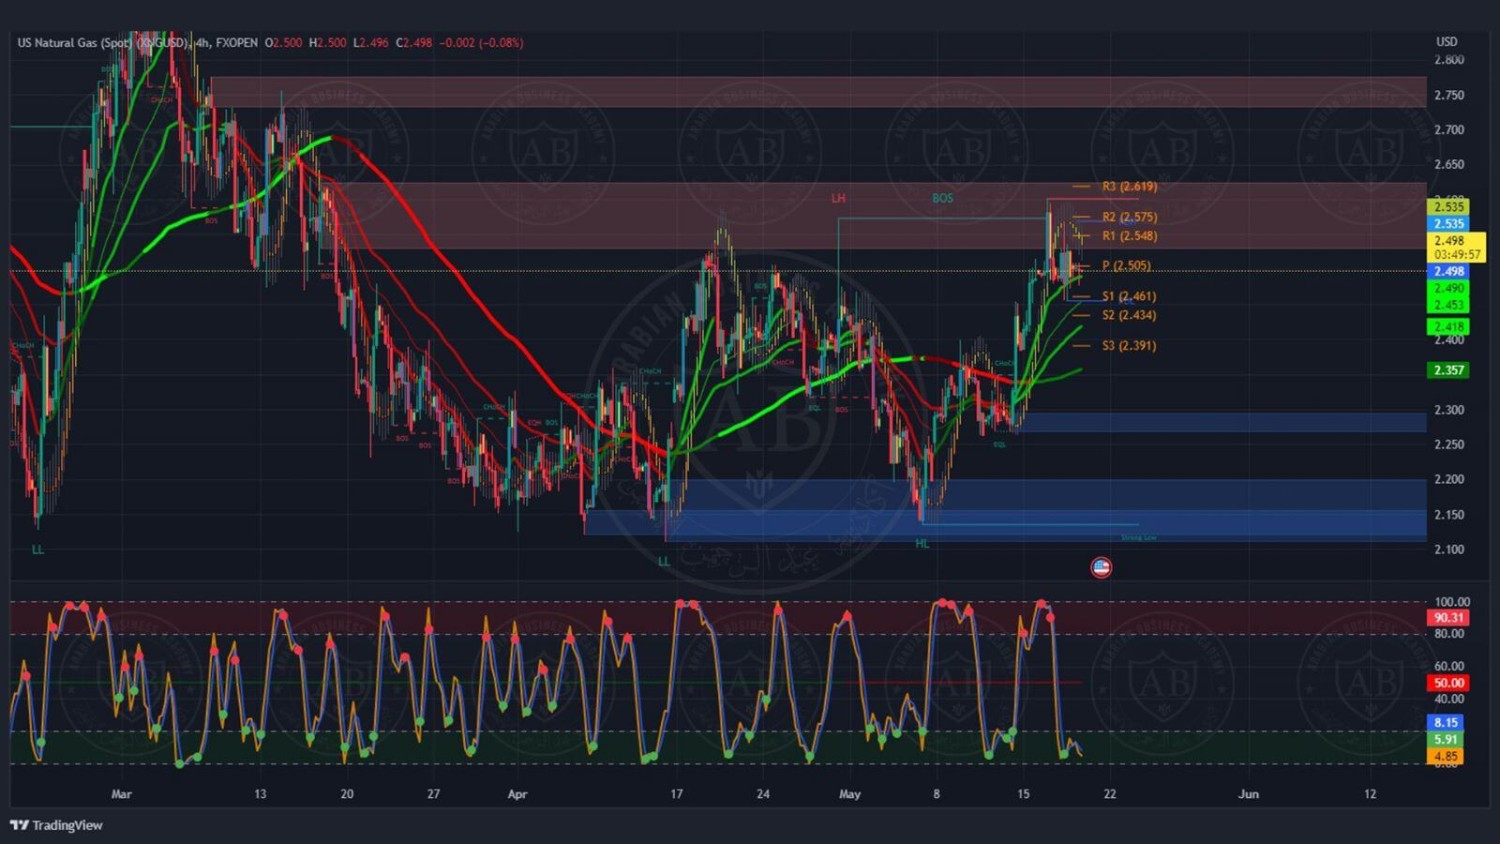Click the green 2.418 price axis tag

click(x=1447, y=326)
